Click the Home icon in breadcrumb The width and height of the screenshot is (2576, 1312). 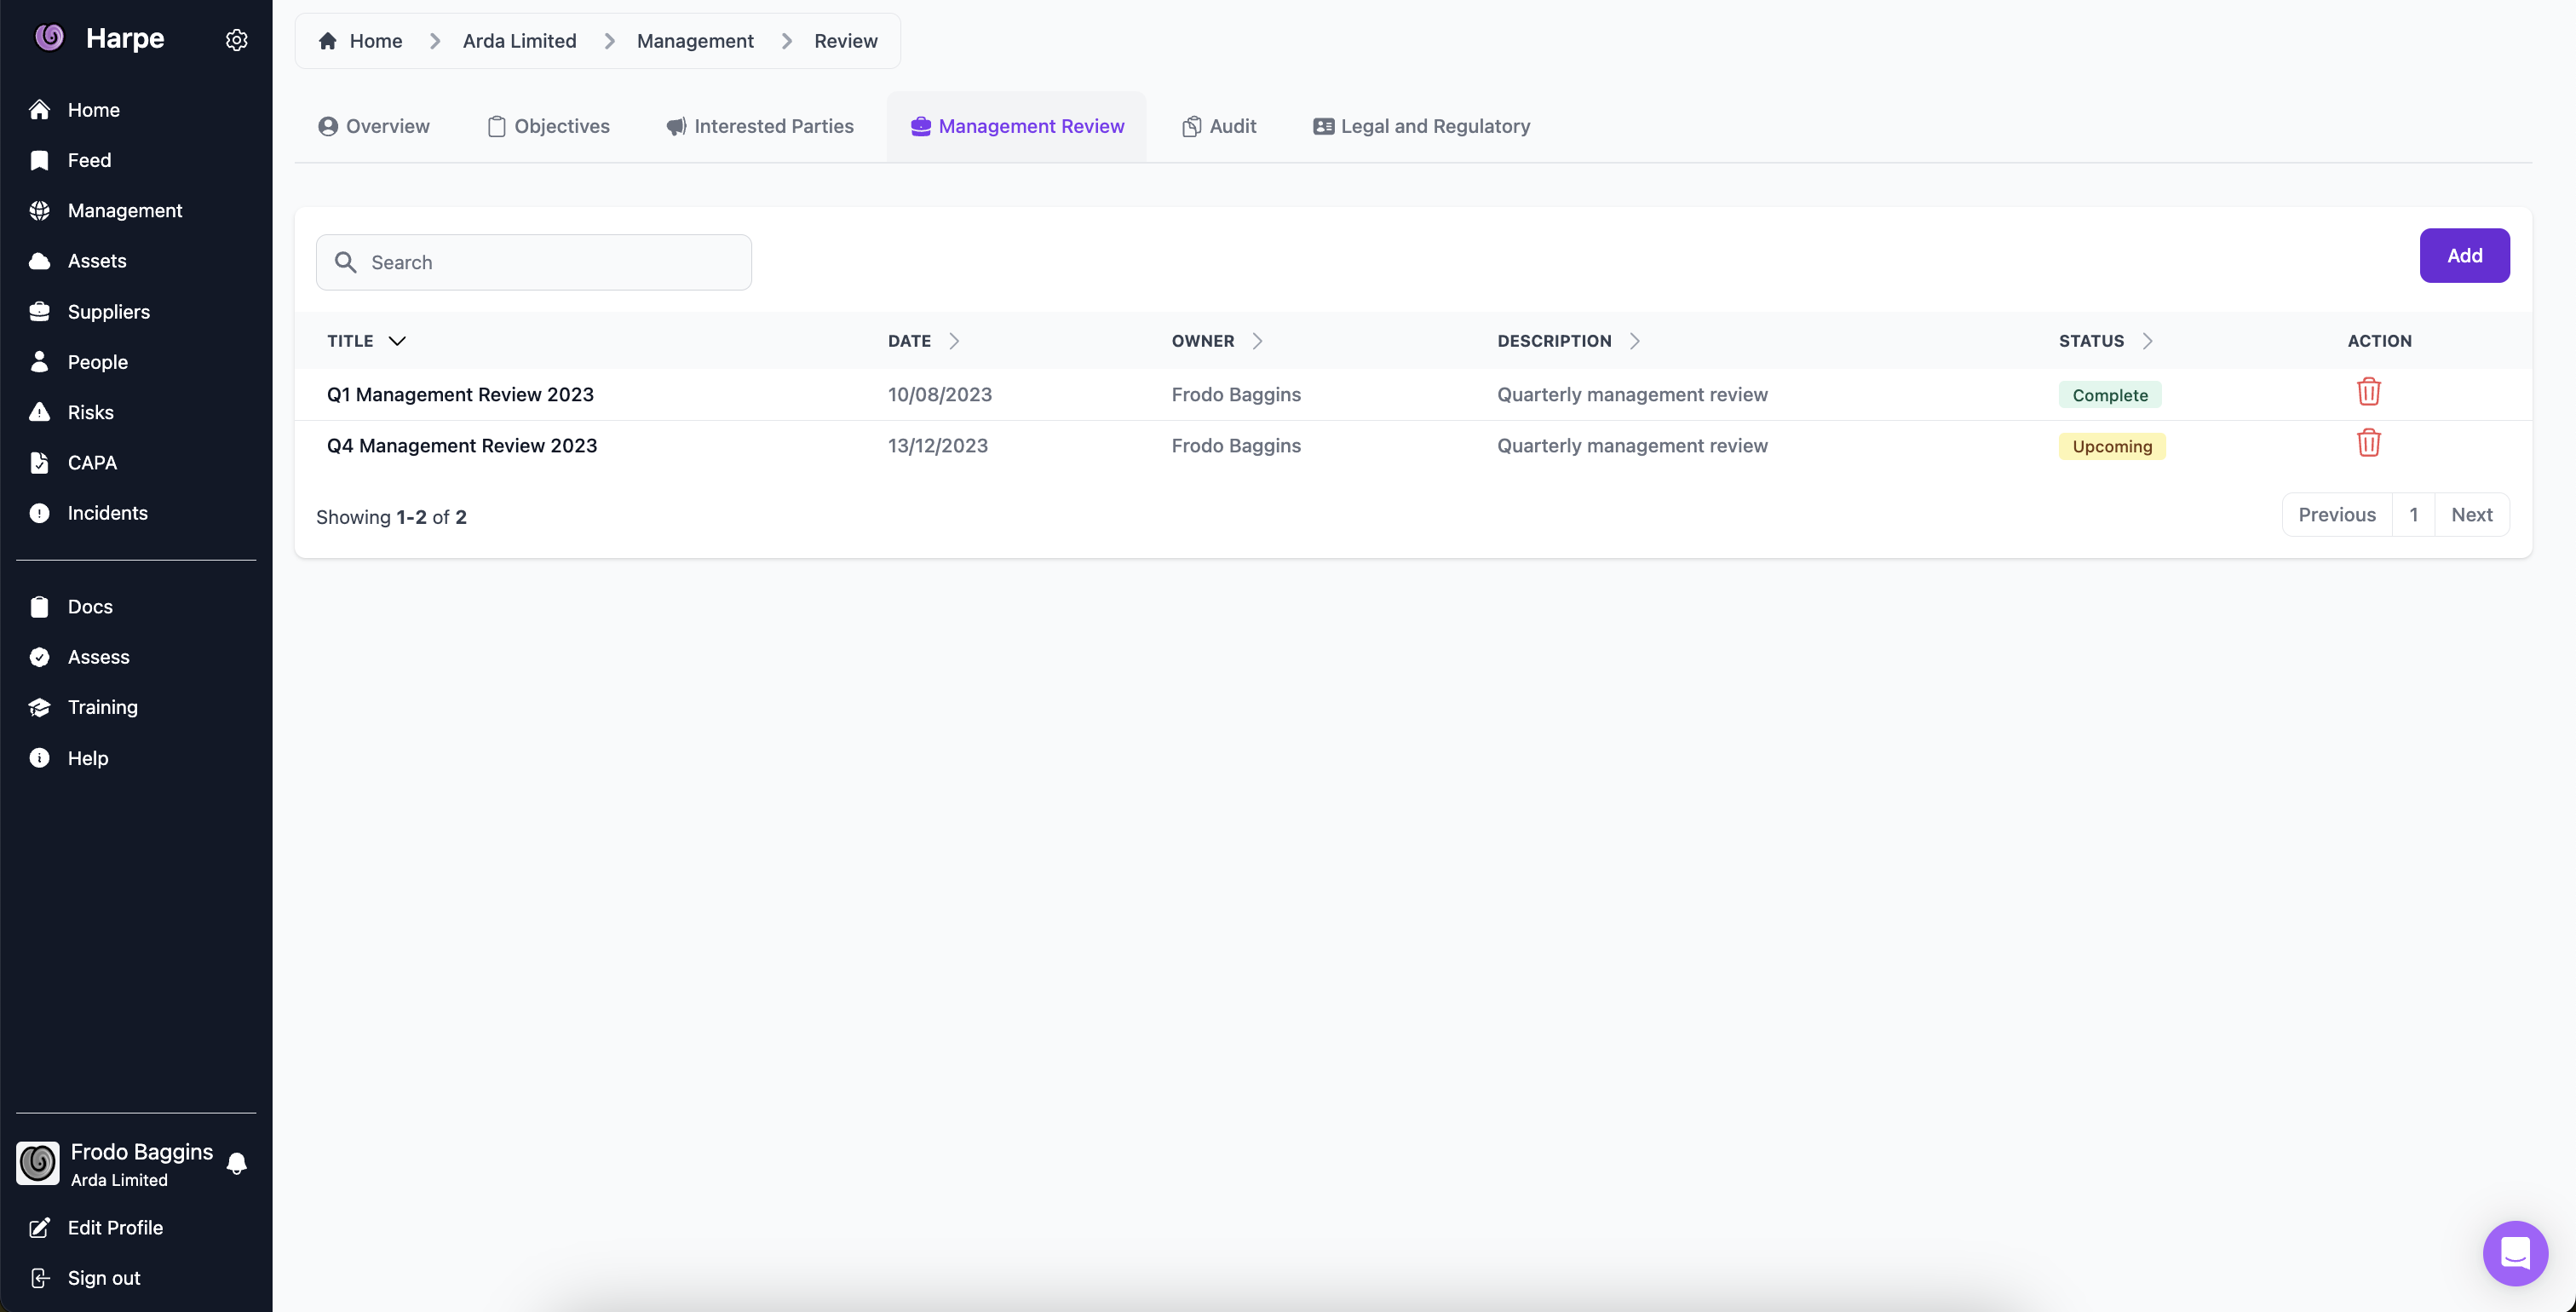328,41
